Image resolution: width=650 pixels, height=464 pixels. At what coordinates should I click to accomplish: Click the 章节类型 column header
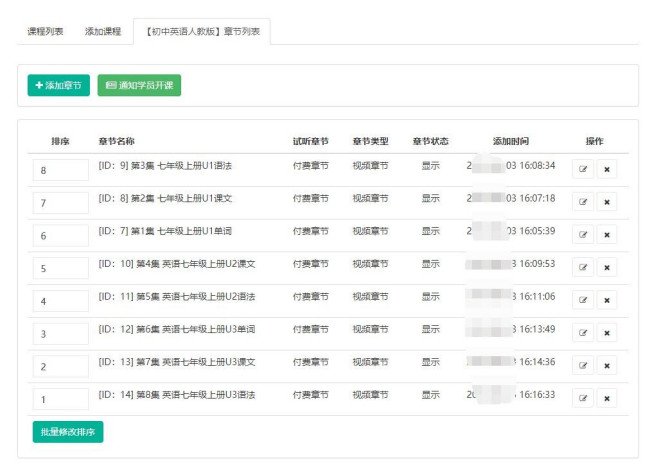click(371, 141)
